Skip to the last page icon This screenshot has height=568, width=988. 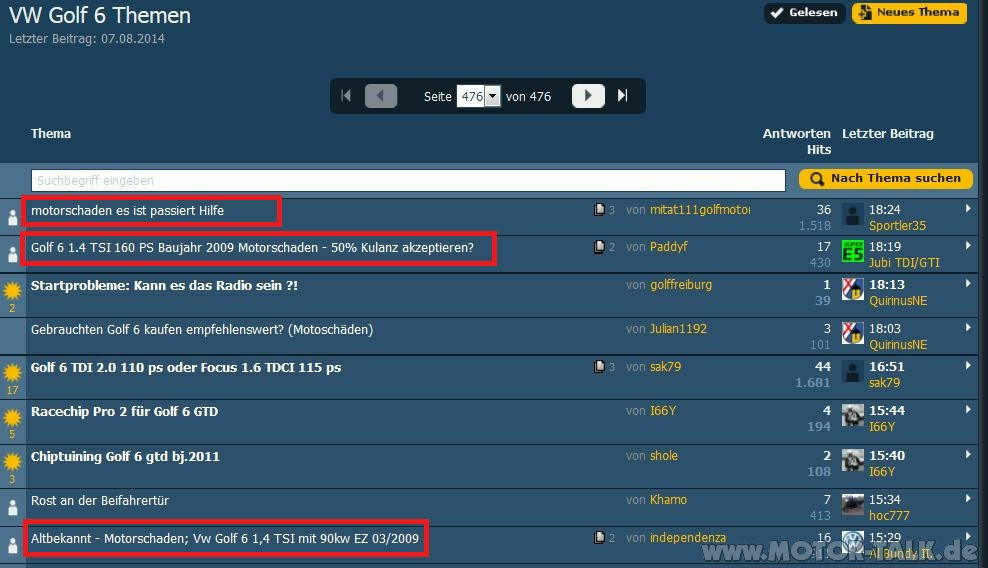click(x=623, y=96)
